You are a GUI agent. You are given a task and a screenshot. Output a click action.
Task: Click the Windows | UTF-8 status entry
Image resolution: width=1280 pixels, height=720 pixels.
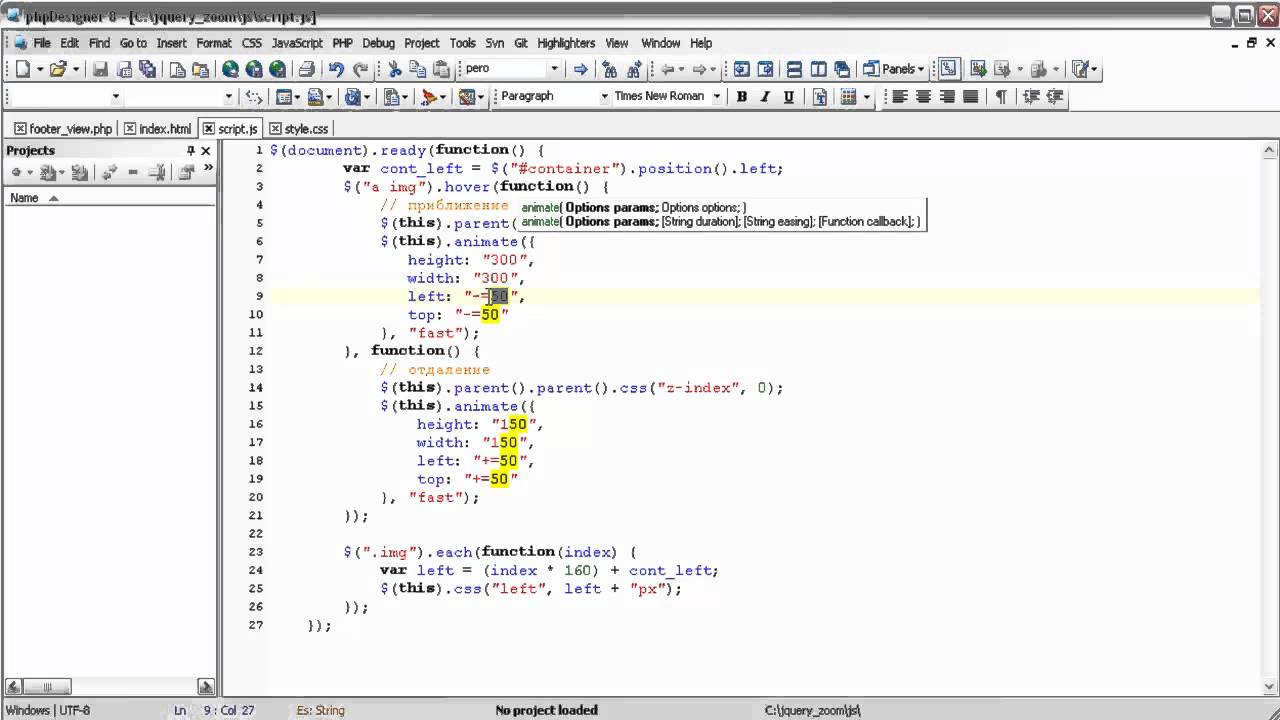47,710
